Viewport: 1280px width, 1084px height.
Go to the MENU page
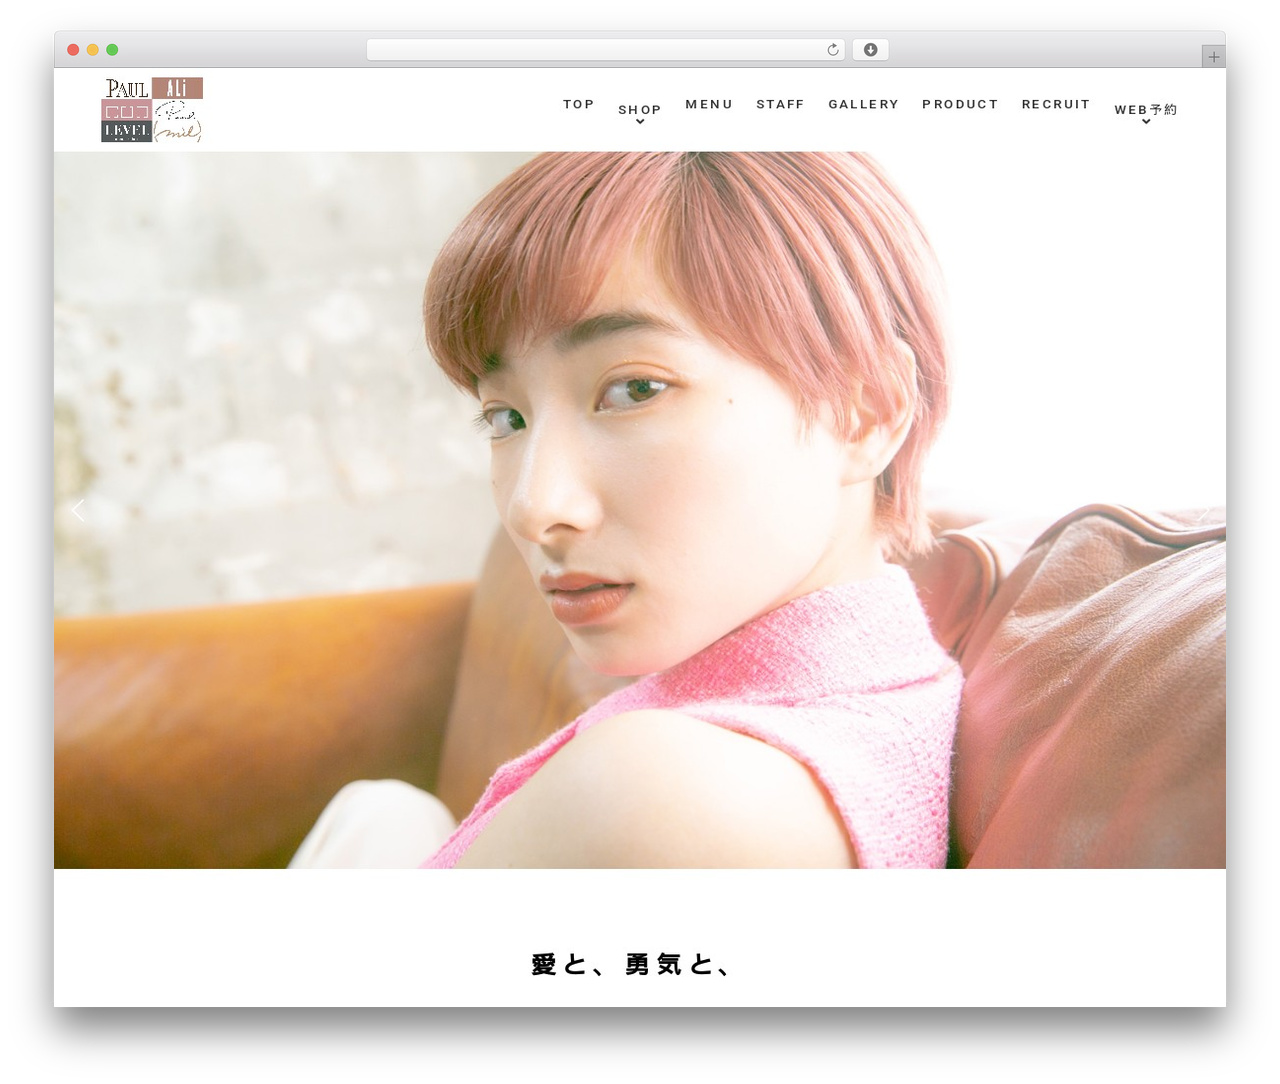[x=709, y=104]
